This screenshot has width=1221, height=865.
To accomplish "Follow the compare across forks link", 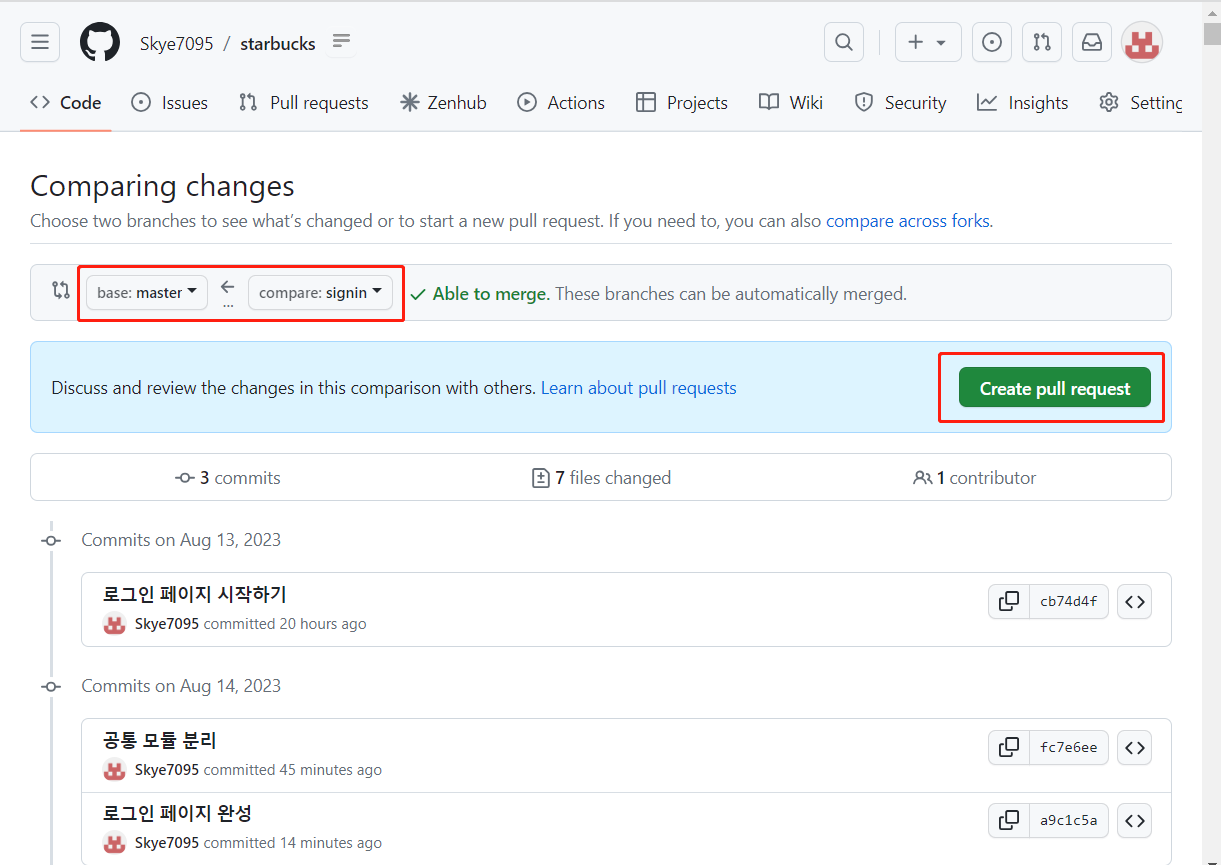I will pos(908,221).
